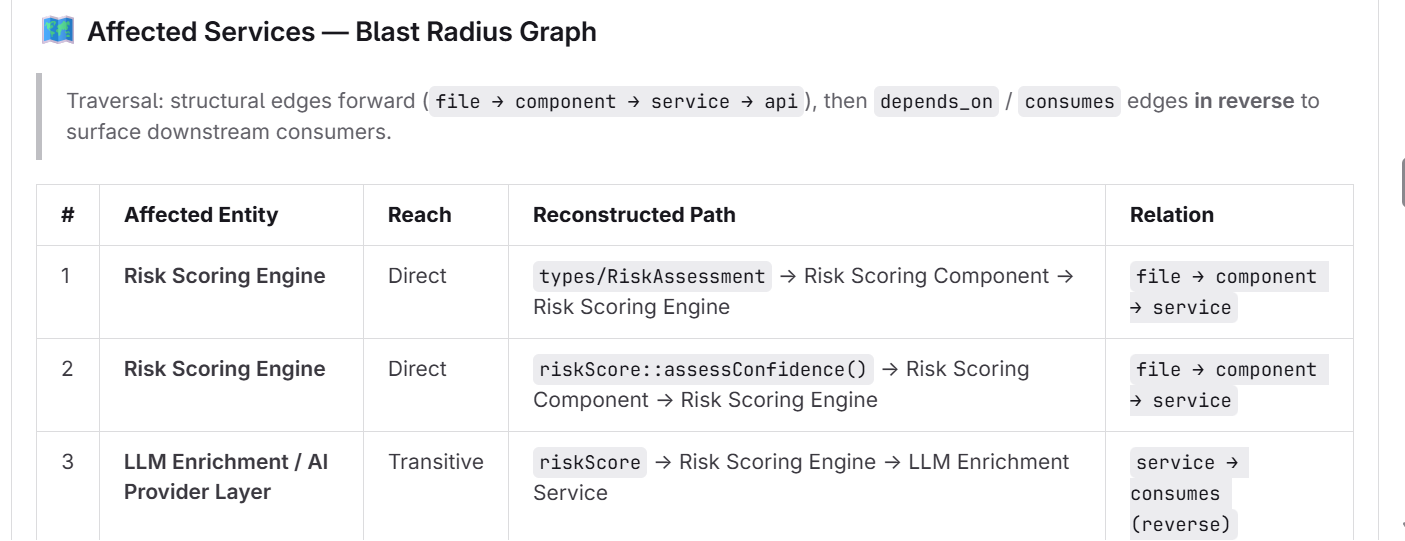
Task: Click the Reconstructed Path column header
Action: (634, 215)
